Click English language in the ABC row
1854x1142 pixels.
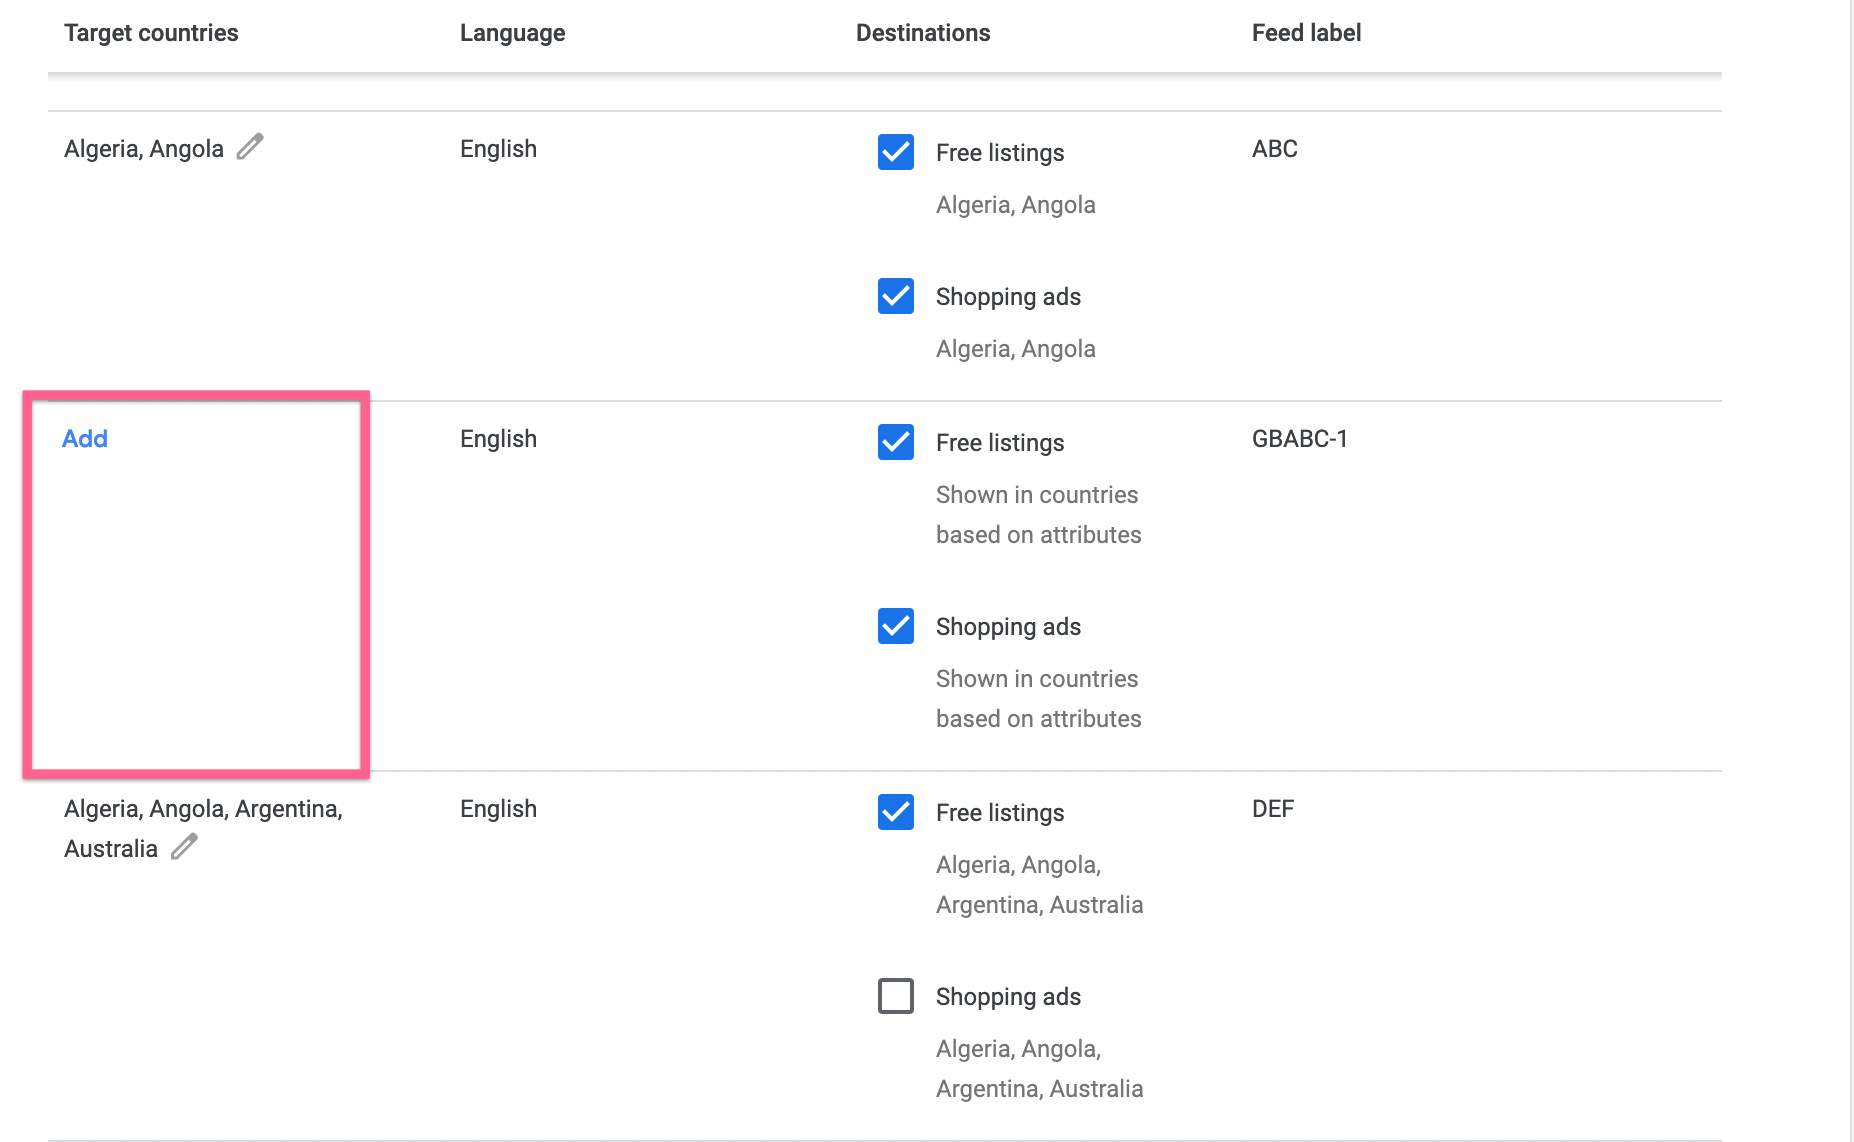[x=498, y=149]
